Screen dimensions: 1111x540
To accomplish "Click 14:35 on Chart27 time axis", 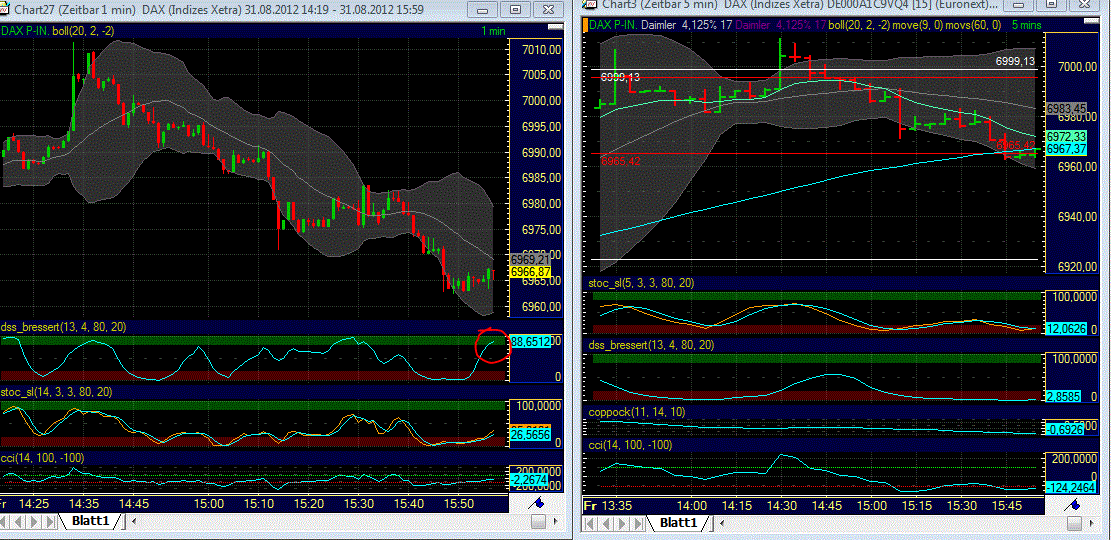I will click(x=84, y=503).
